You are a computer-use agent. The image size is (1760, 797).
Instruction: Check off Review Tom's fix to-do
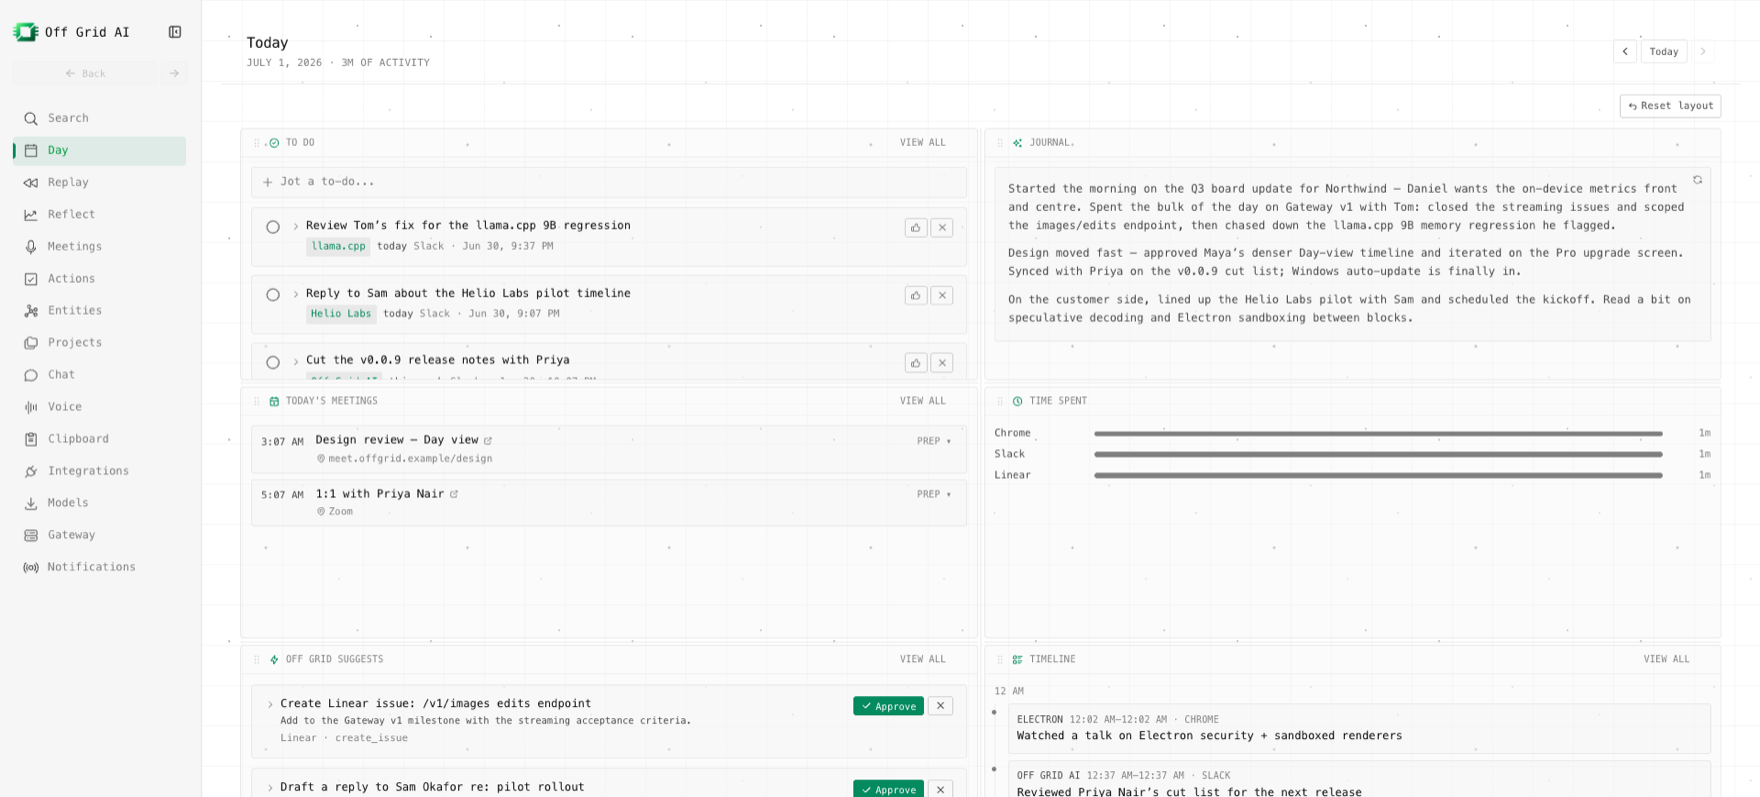pos(273,227)
